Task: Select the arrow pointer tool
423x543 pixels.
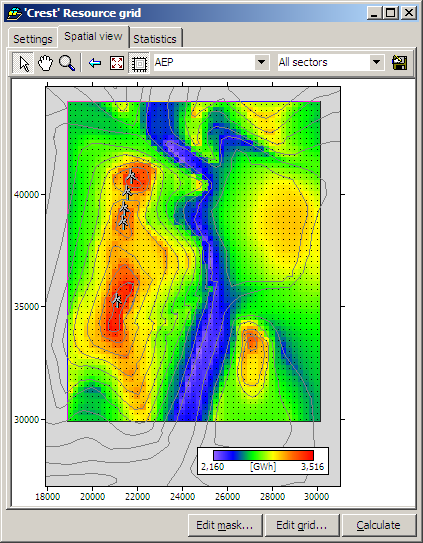Action: 24,63
